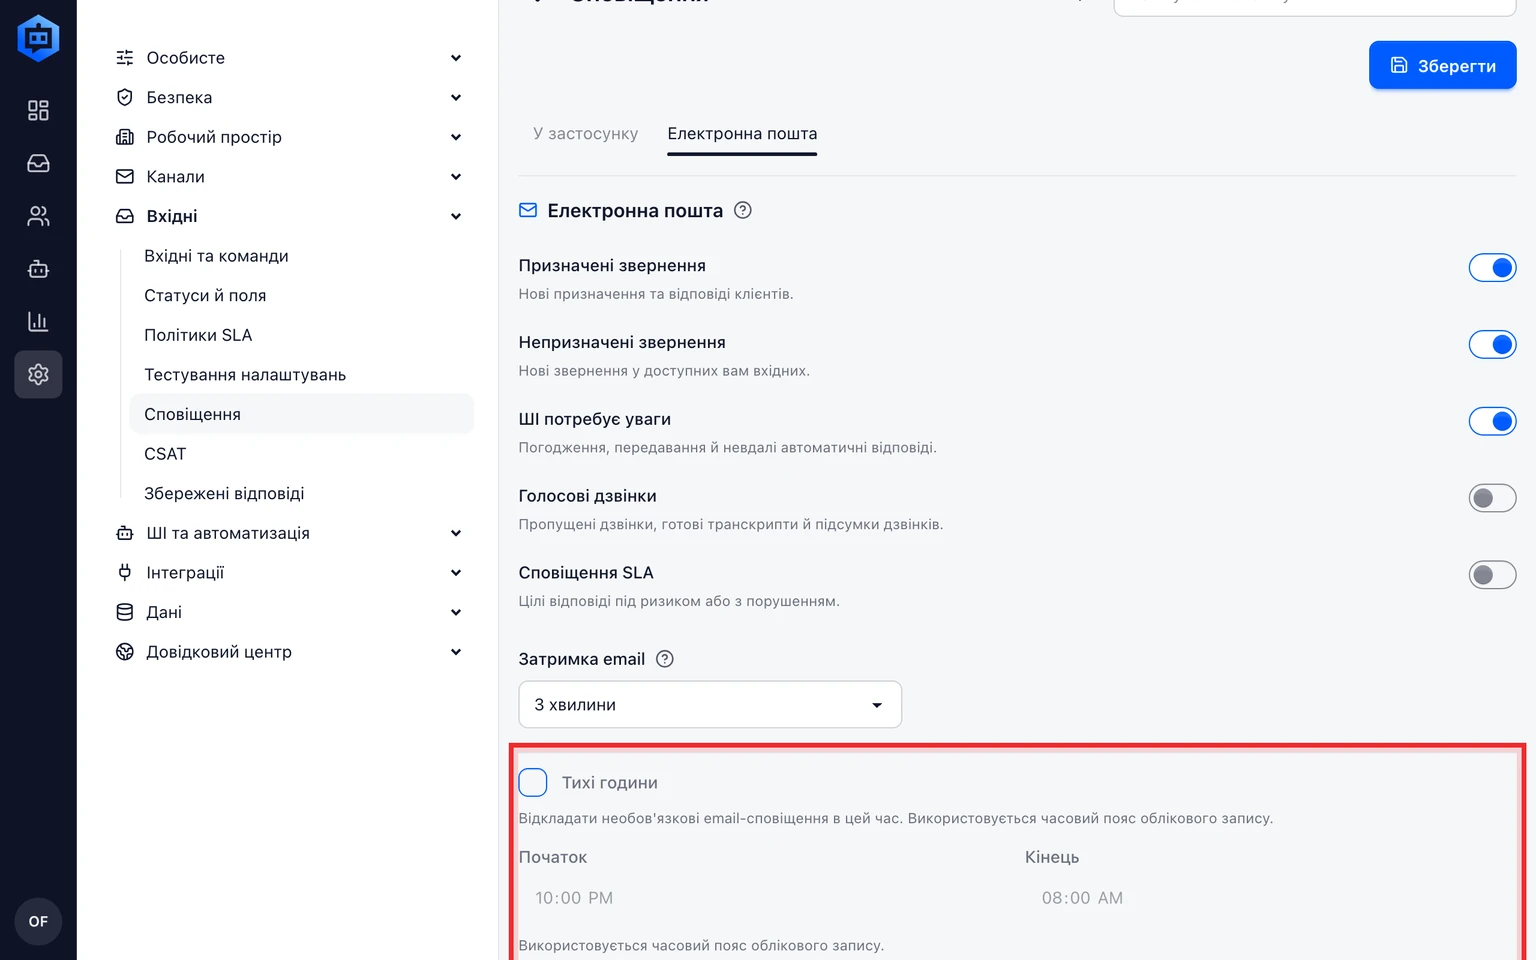1536x960 pixels.
Task: Enable the Голосові дзвінки toggle
Action: [x=1492, y=498]
